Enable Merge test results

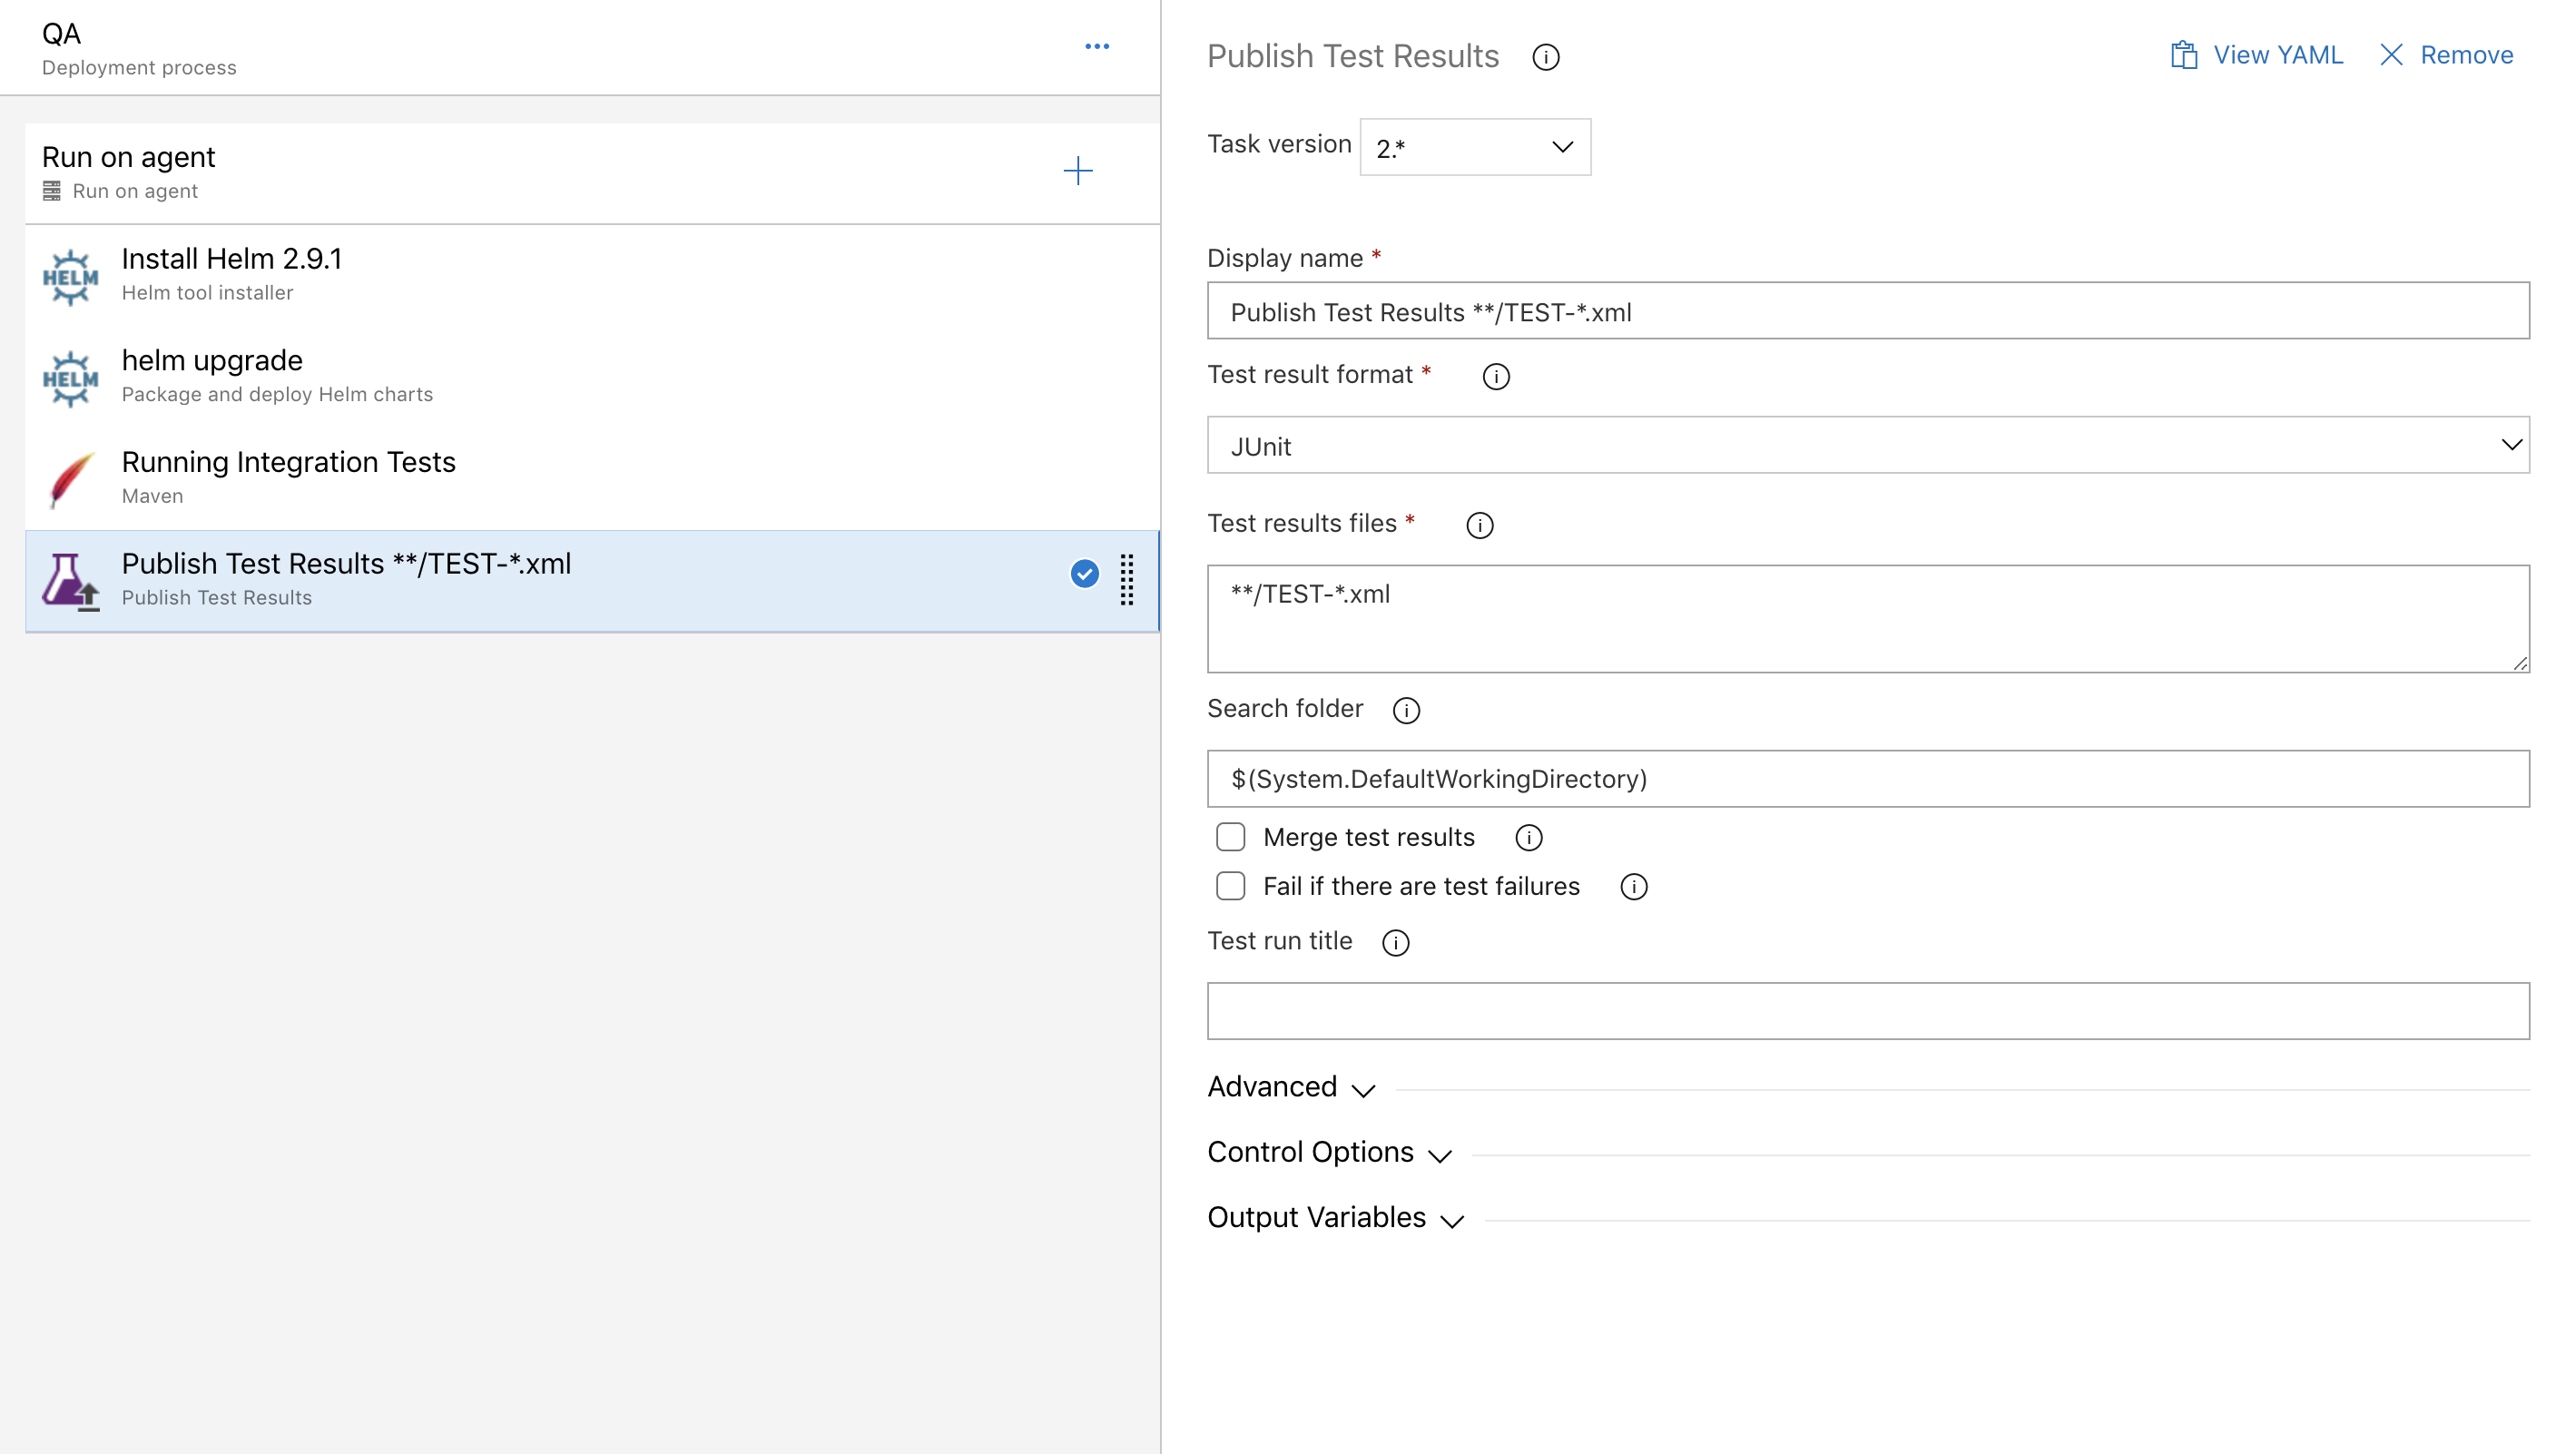pos(1230,836)
